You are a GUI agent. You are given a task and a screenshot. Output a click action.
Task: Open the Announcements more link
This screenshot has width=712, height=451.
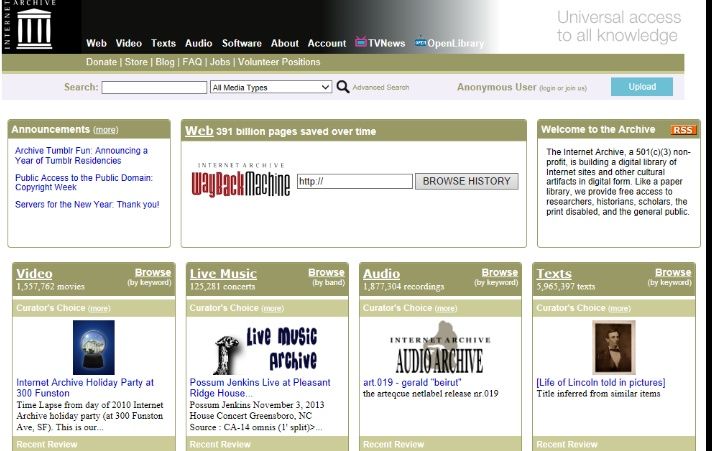[105, 130]
